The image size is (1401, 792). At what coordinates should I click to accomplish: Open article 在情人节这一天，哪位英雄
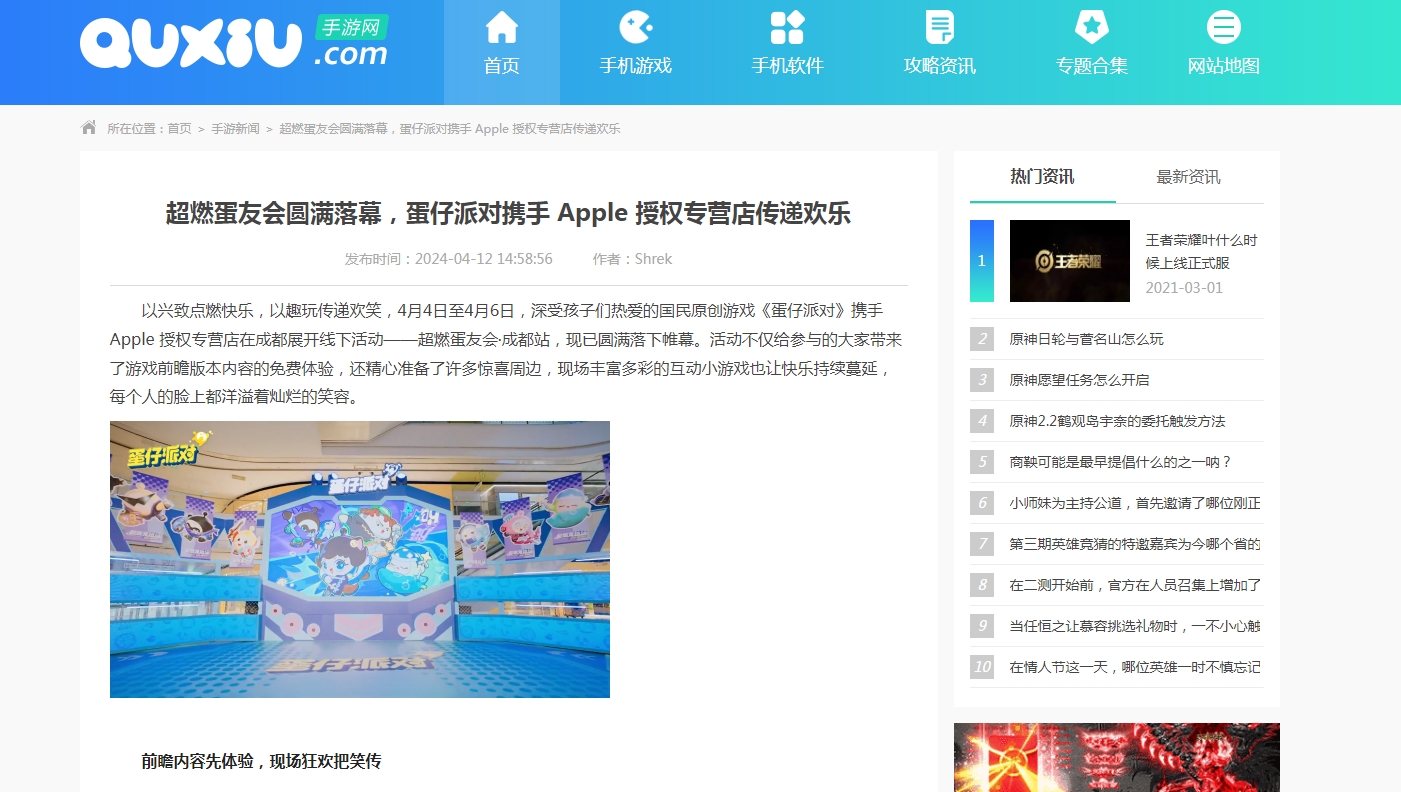pyautogui.click(x=1135, y=667)
